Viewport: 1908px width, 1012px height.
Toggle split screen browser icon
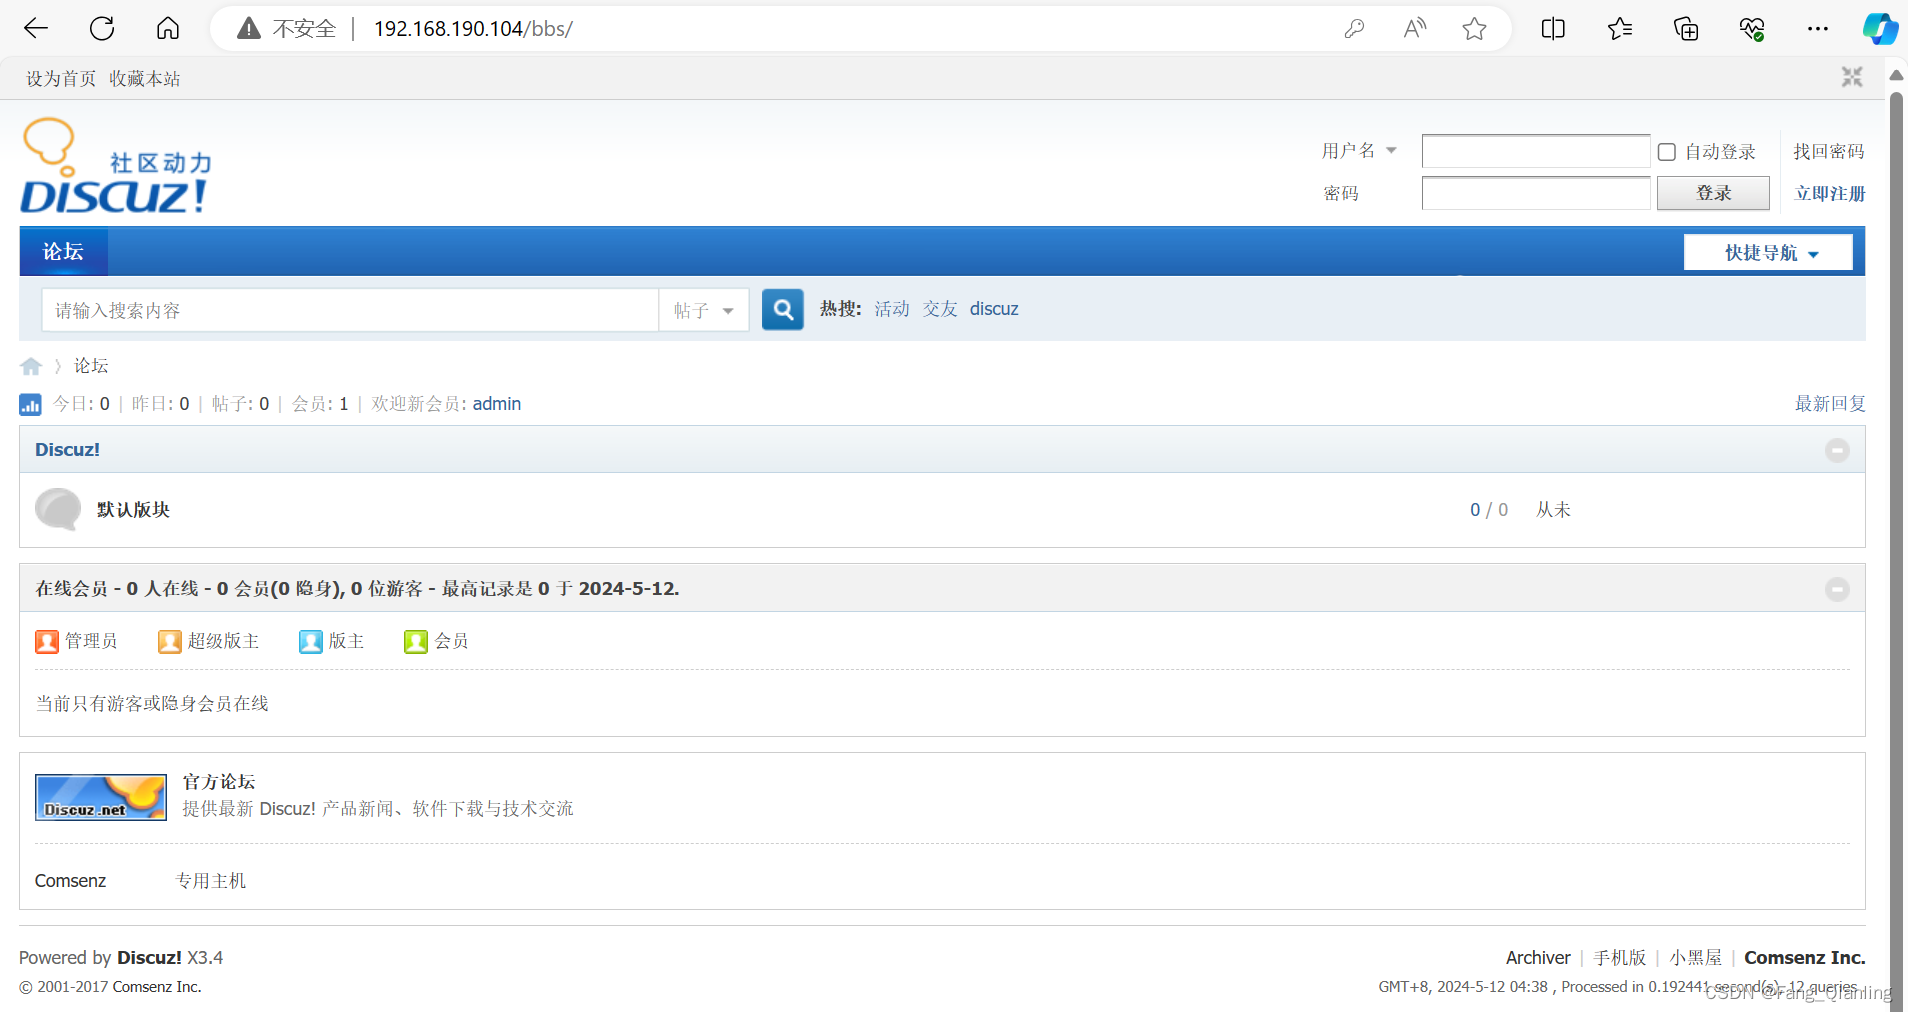[1553, 29]
